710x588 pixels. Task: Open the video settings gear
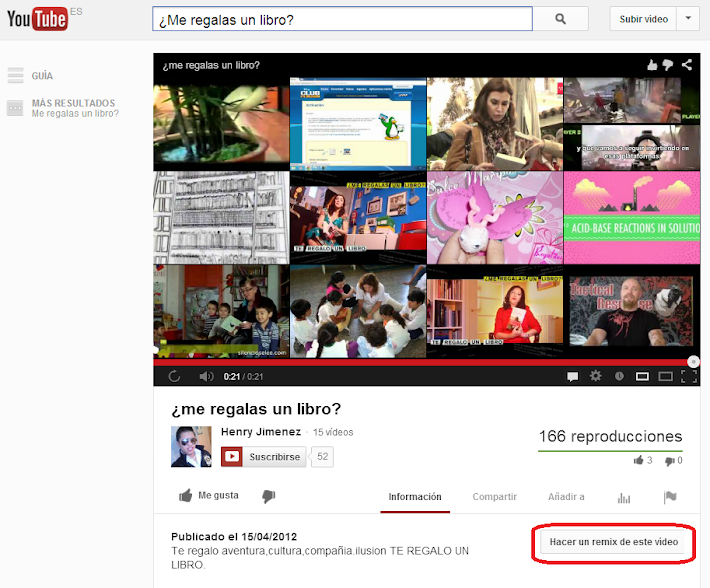tap(596, 376)
